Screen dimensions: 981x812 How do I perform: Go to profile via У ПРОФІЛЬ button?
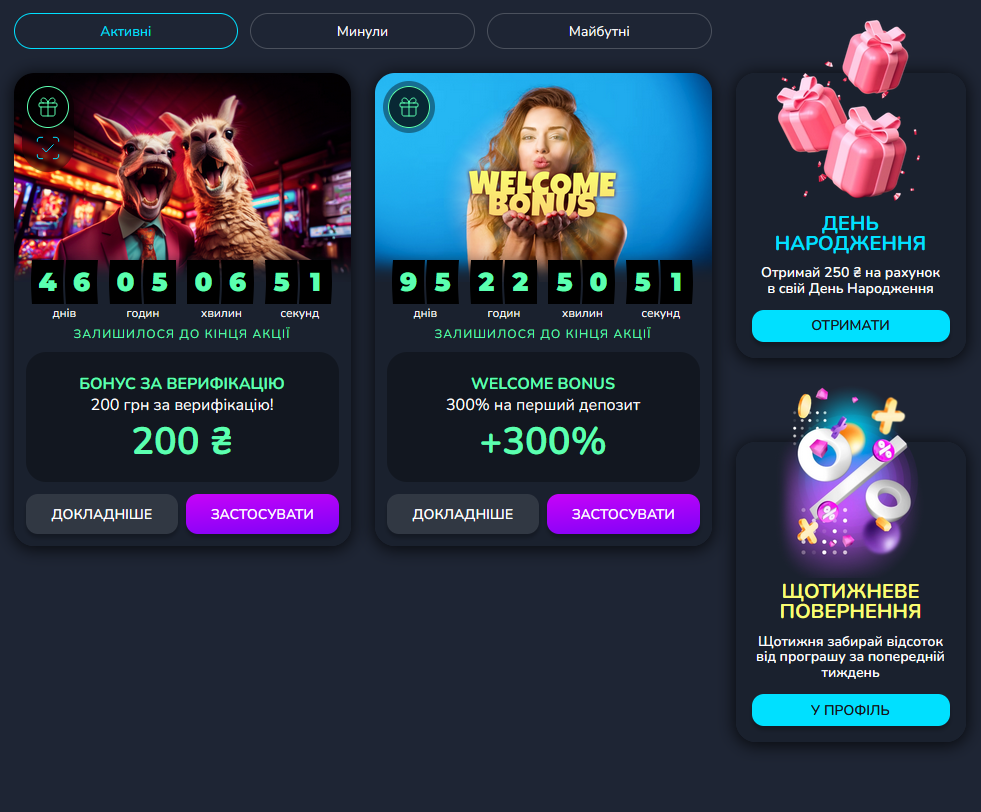point(850,710)
